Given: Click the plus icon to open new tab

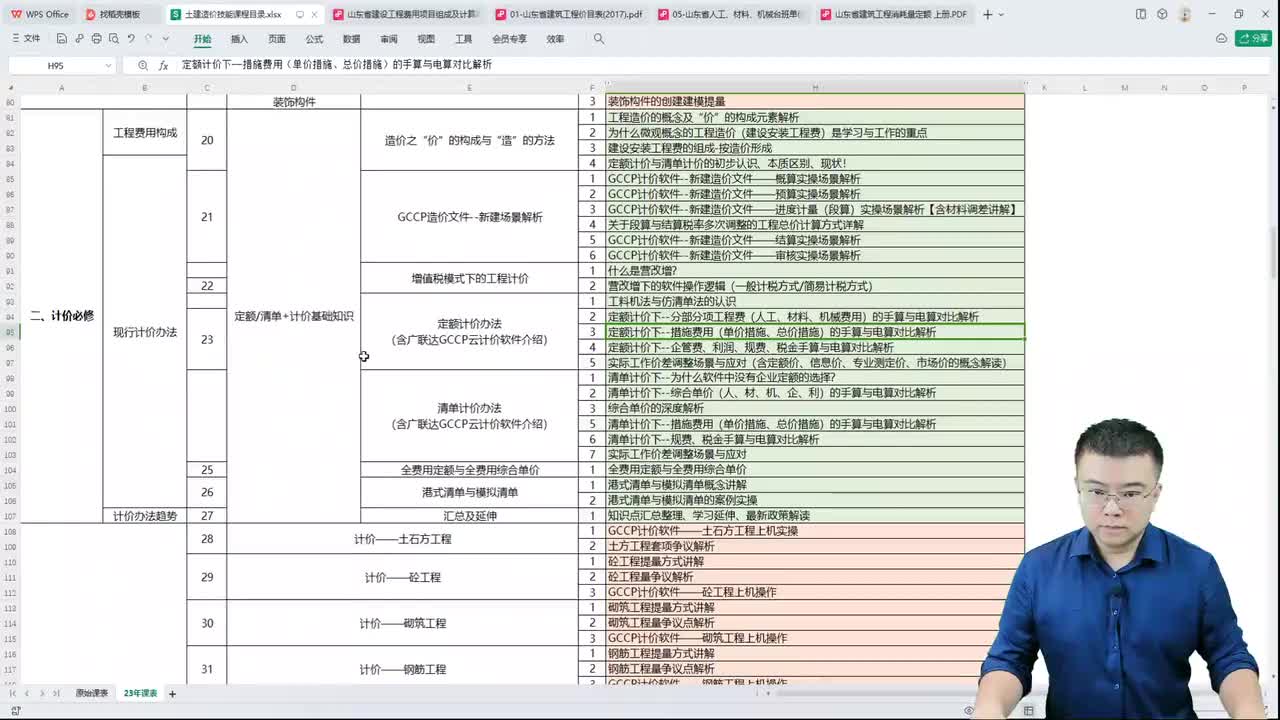Looking at the screenshot, I should click(988, 14).
